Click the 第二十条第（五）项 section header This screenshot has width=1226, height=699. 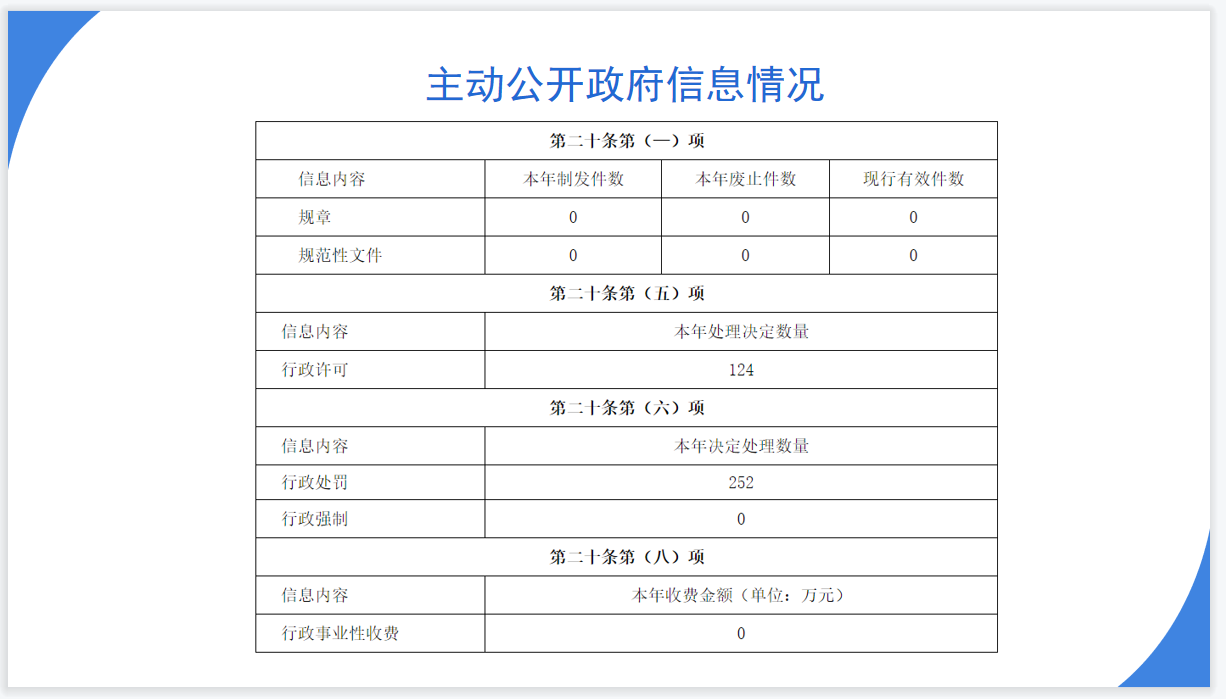coord(626,293)
